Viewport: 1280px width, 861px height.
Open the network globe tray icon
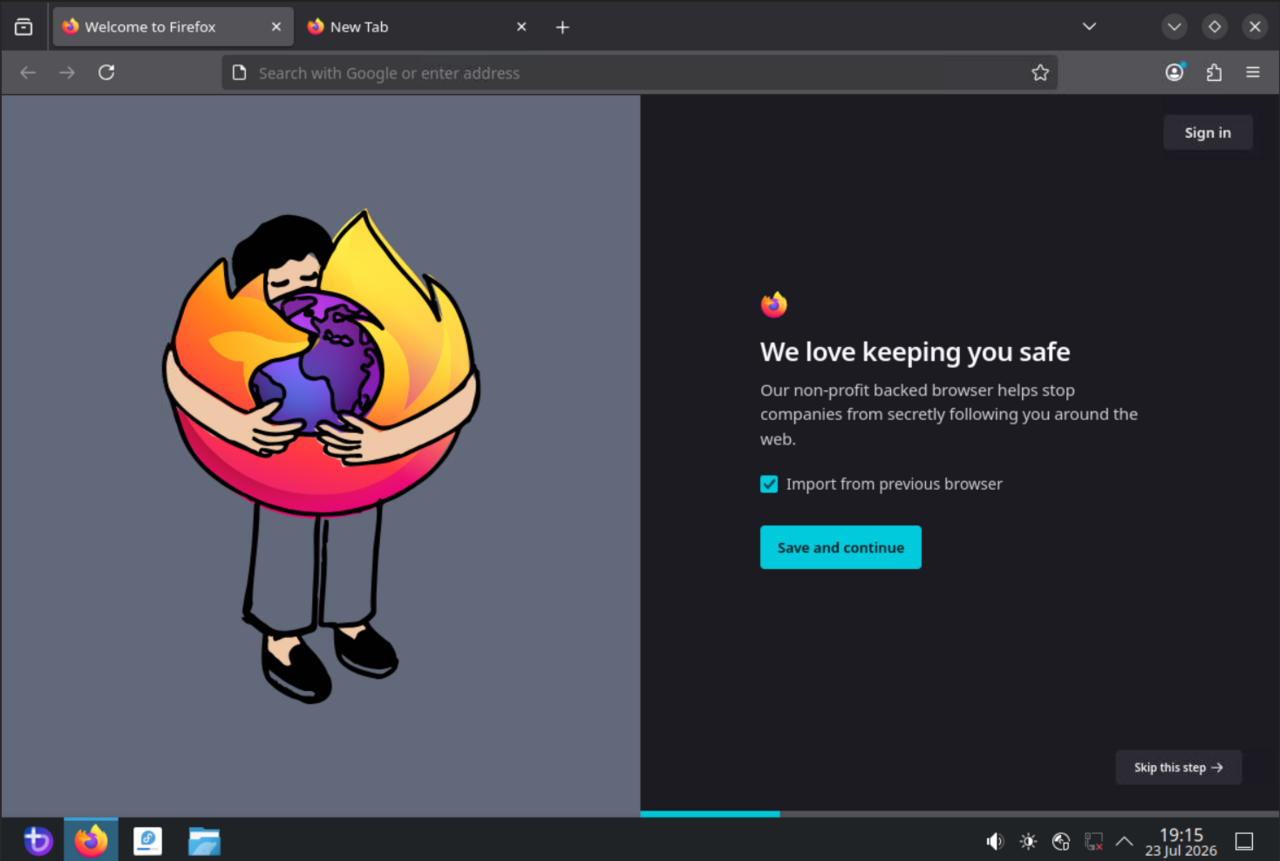click(x=1061, y=841)
